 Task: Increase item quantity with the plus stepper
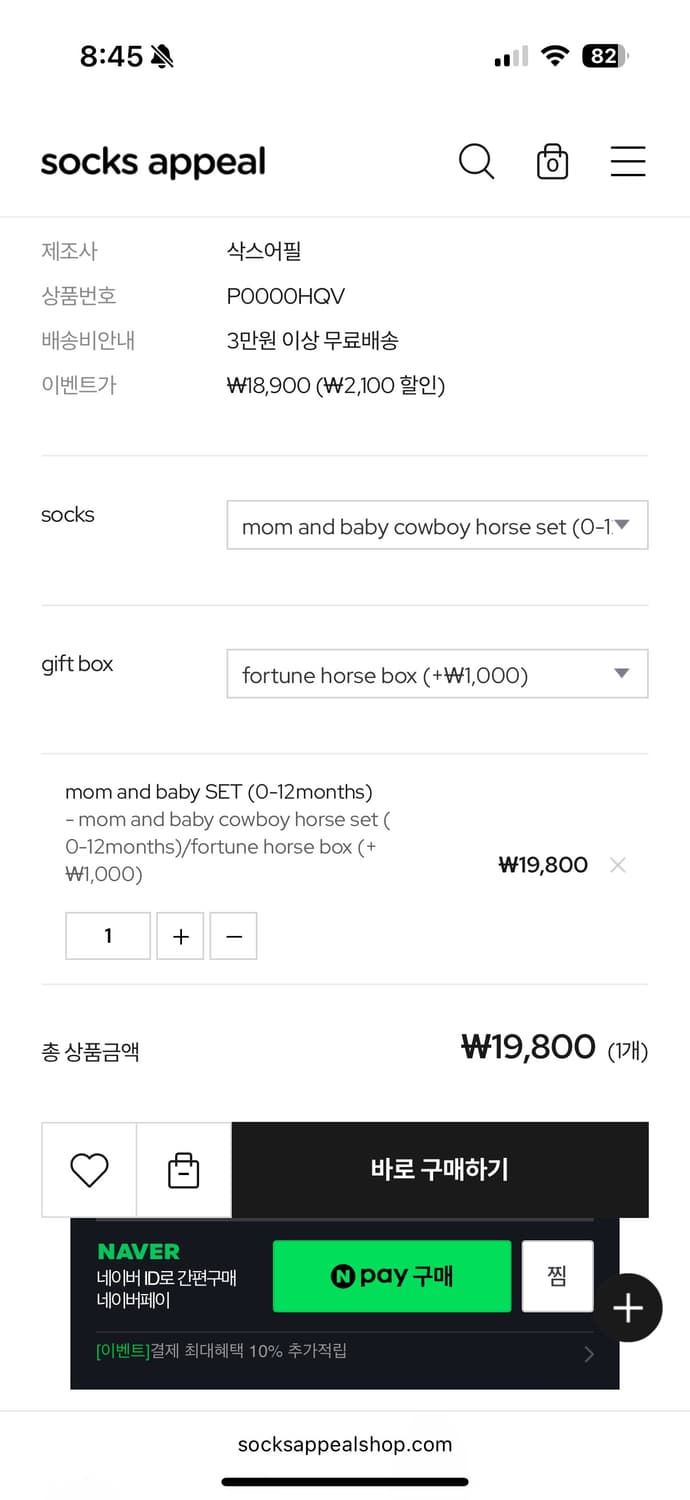click(x=180, y=936)
